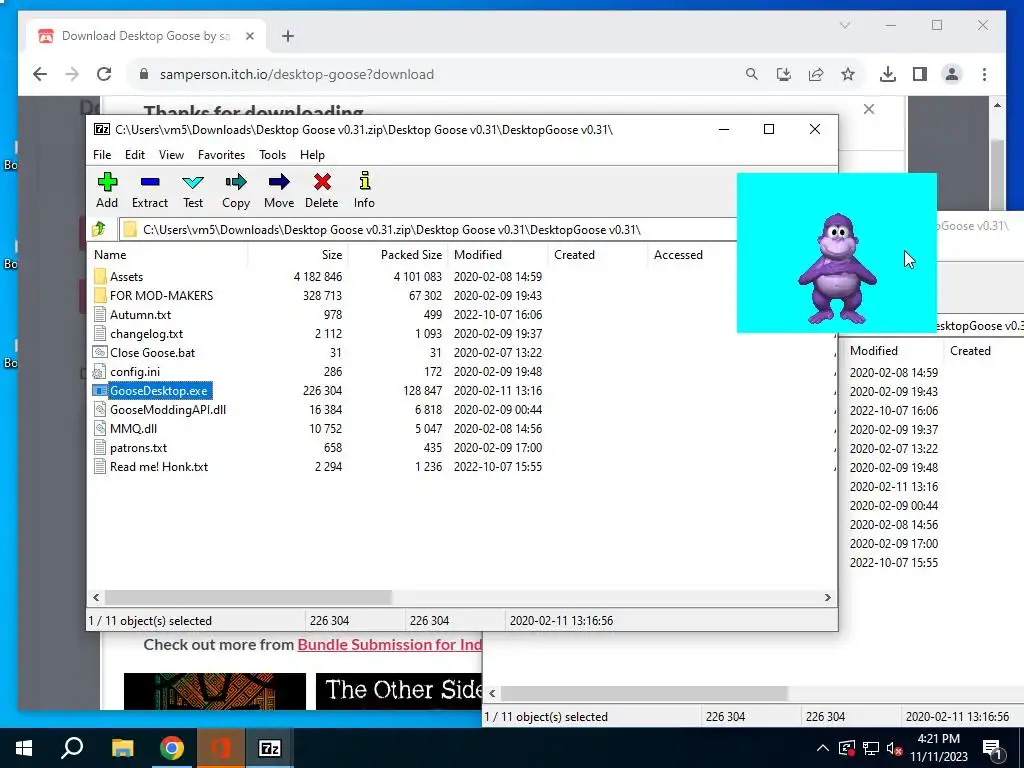The image size is (1024, 768).
Task: Sort by Packed Size column header
Action: click(x=398, y=255)
